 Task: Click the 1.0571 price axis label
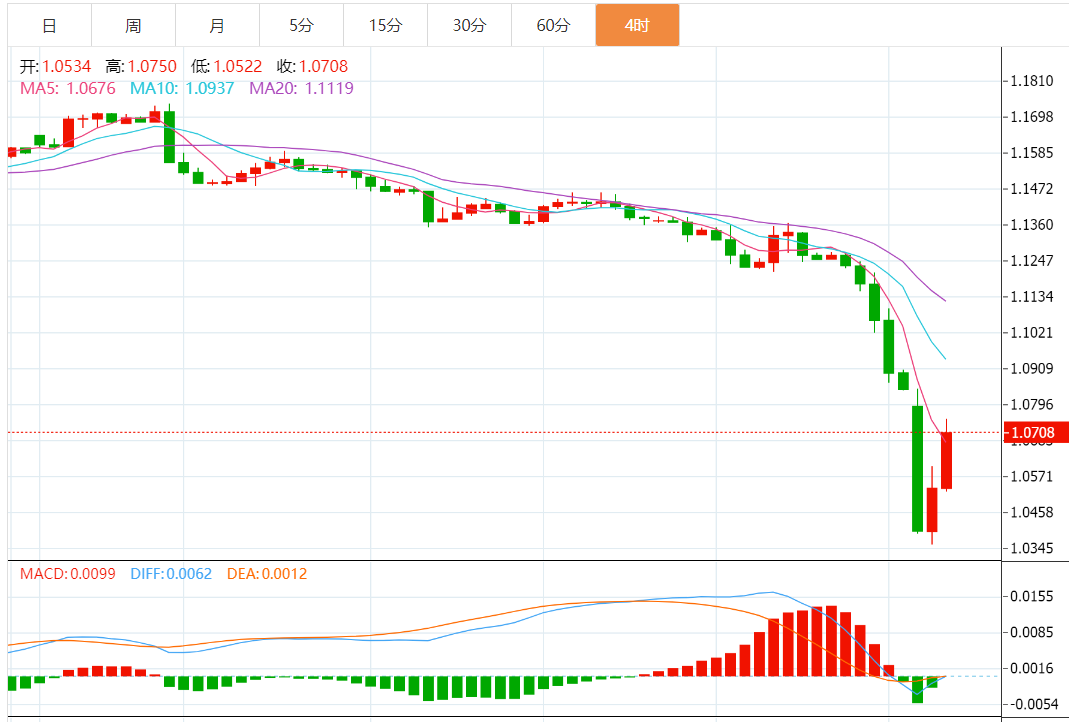tap(1032, 476)
